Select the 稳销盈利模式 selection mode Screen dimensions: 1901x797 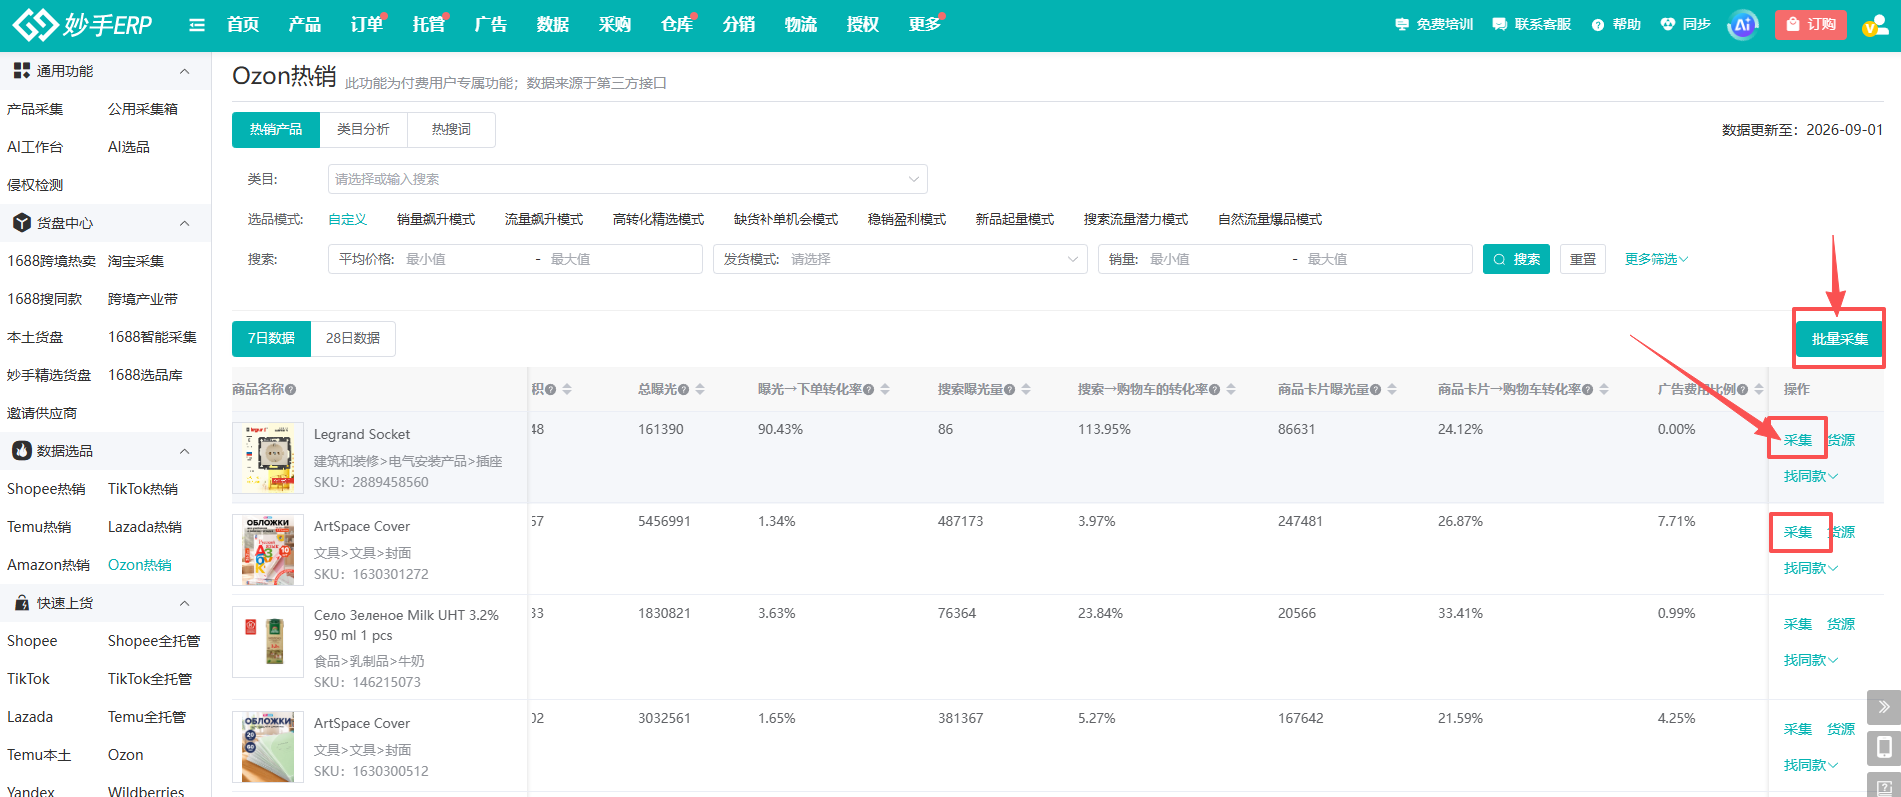pos(907,219)
